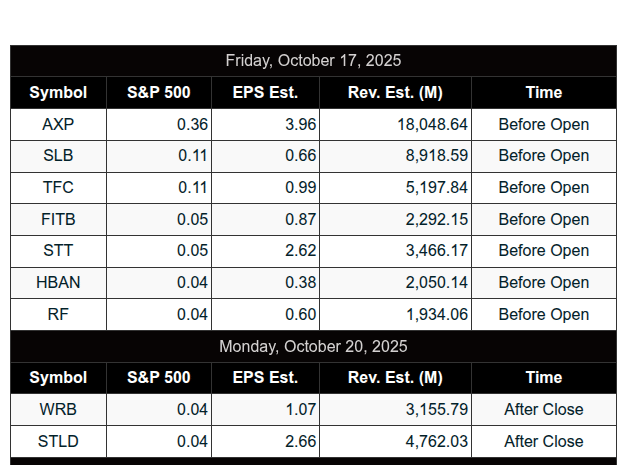Click the Monday, October 20, 2025 date header

[313, 346]
